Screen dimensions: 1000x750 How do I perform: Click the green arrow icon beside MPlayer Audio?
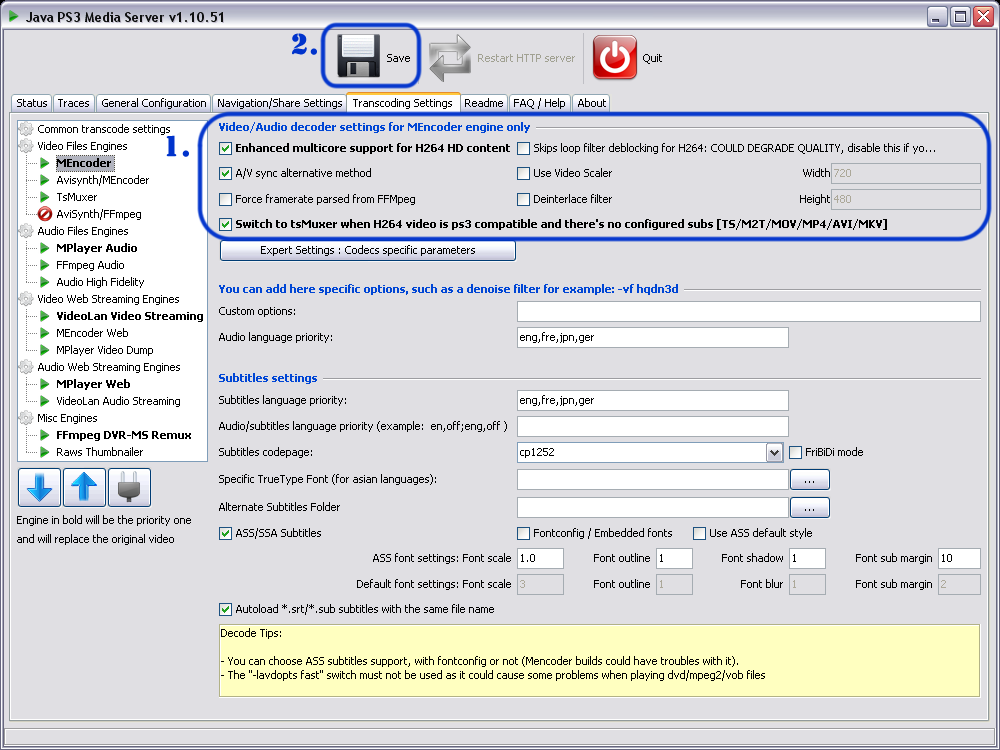(45, 248)
